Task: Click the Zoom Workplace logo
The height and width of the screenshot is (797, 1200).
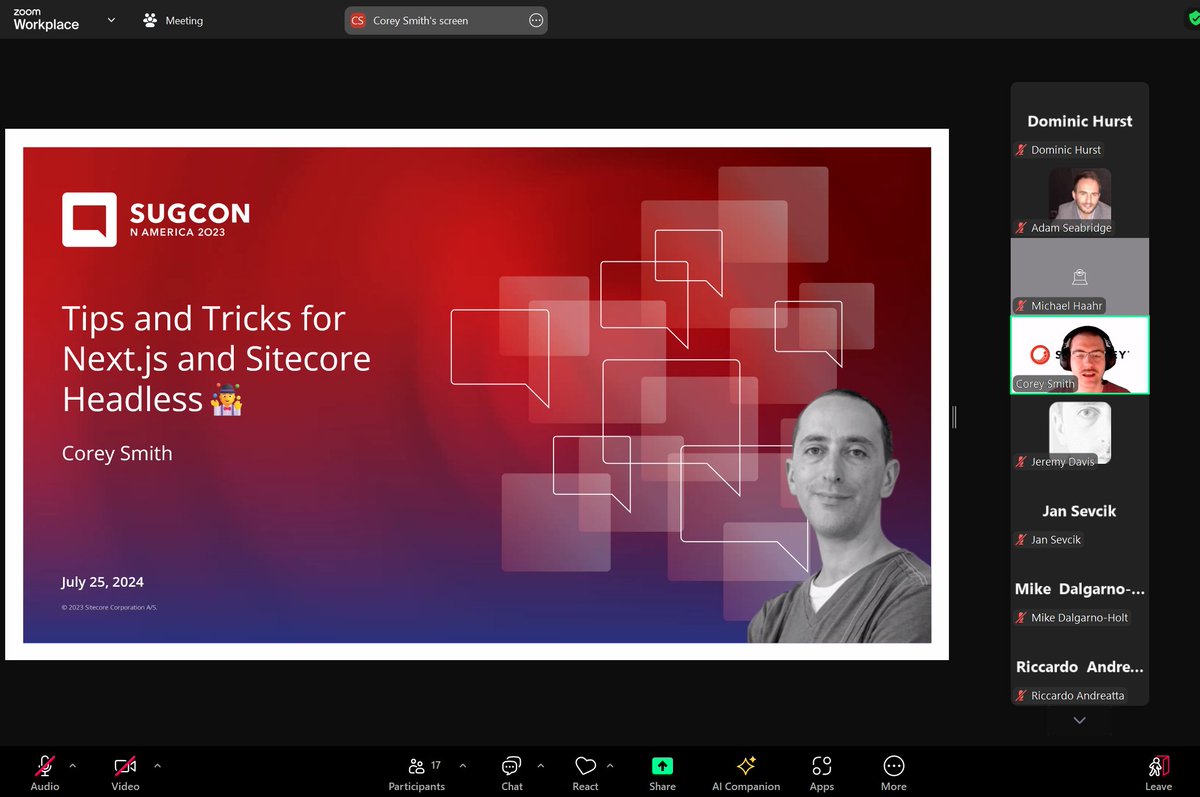Action: [x=46, y=20]
